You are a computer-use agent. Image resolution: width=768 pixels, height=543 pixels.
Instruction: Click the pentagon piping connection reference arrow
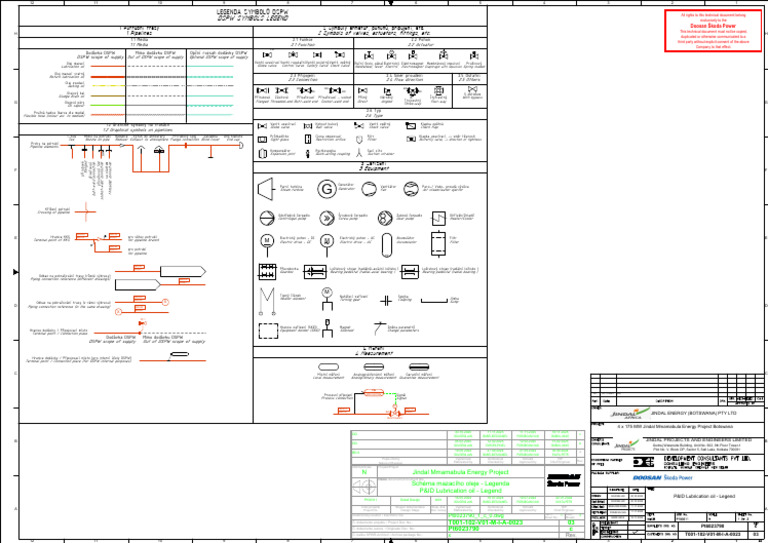[183, 271]
